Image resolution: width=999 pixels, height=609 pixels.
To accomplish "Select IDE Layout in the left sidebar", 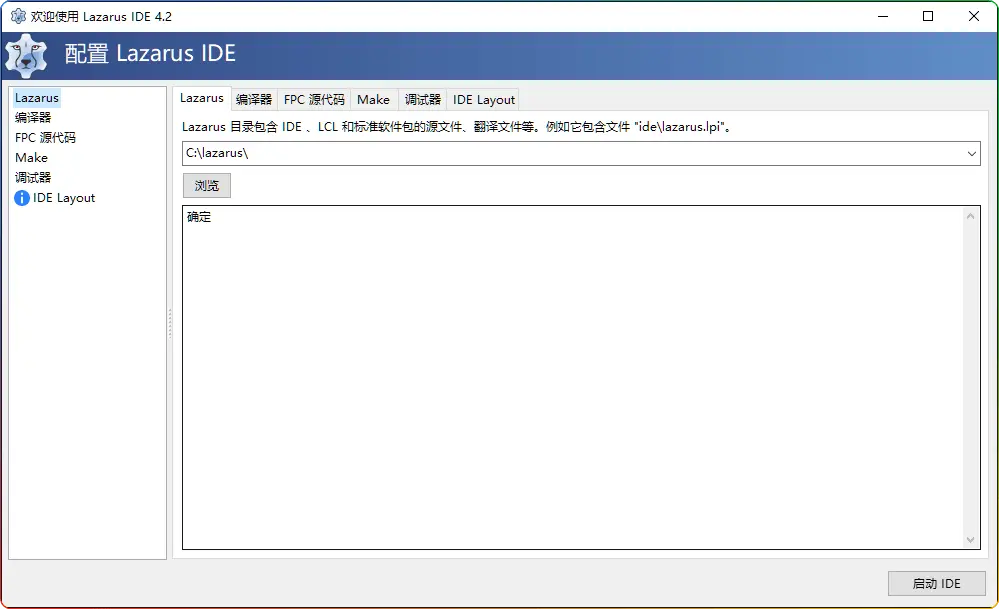I will click(x=64, y=198).
